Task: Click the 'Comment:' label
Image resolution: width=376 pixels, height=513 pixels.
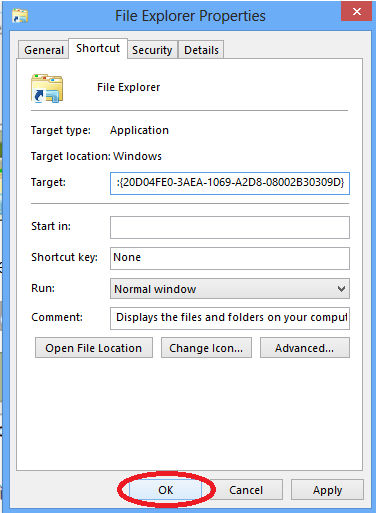Action: pyautogui.click(x=57, y=317)
